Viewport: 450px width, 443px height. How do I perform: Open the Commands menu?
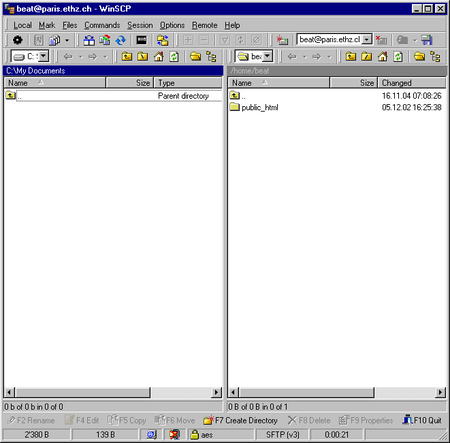[x=102, y=25]
